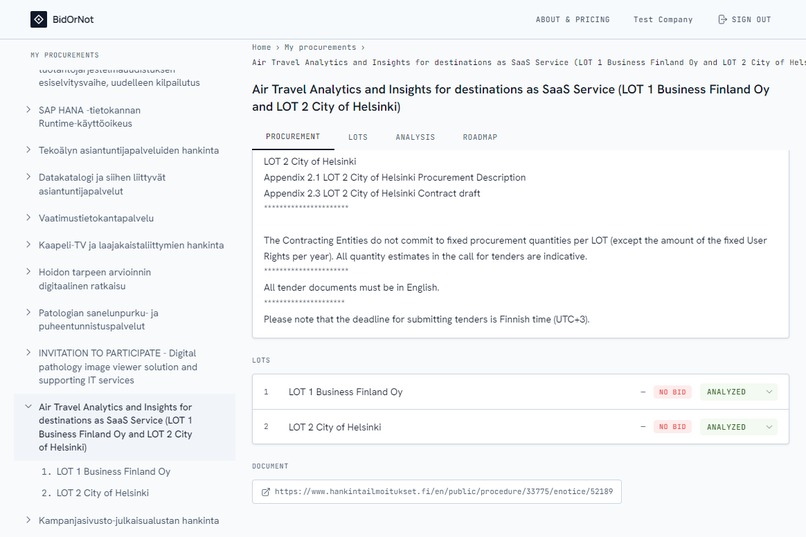The height and width of the screenshot is (537, 806).
Task: Click Appendix 2.3 Contract draft text
Action: click(372, 193)
